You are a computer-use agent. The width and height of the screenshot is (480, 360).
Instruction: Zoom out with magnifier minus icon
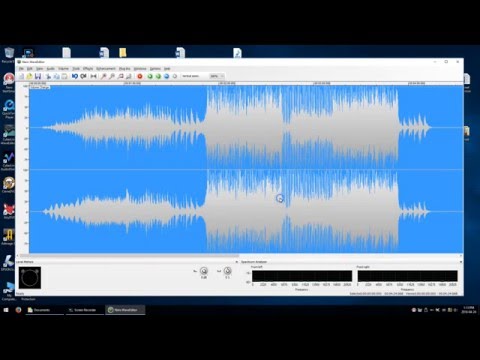pyautogui.click(x=112, y=76)
